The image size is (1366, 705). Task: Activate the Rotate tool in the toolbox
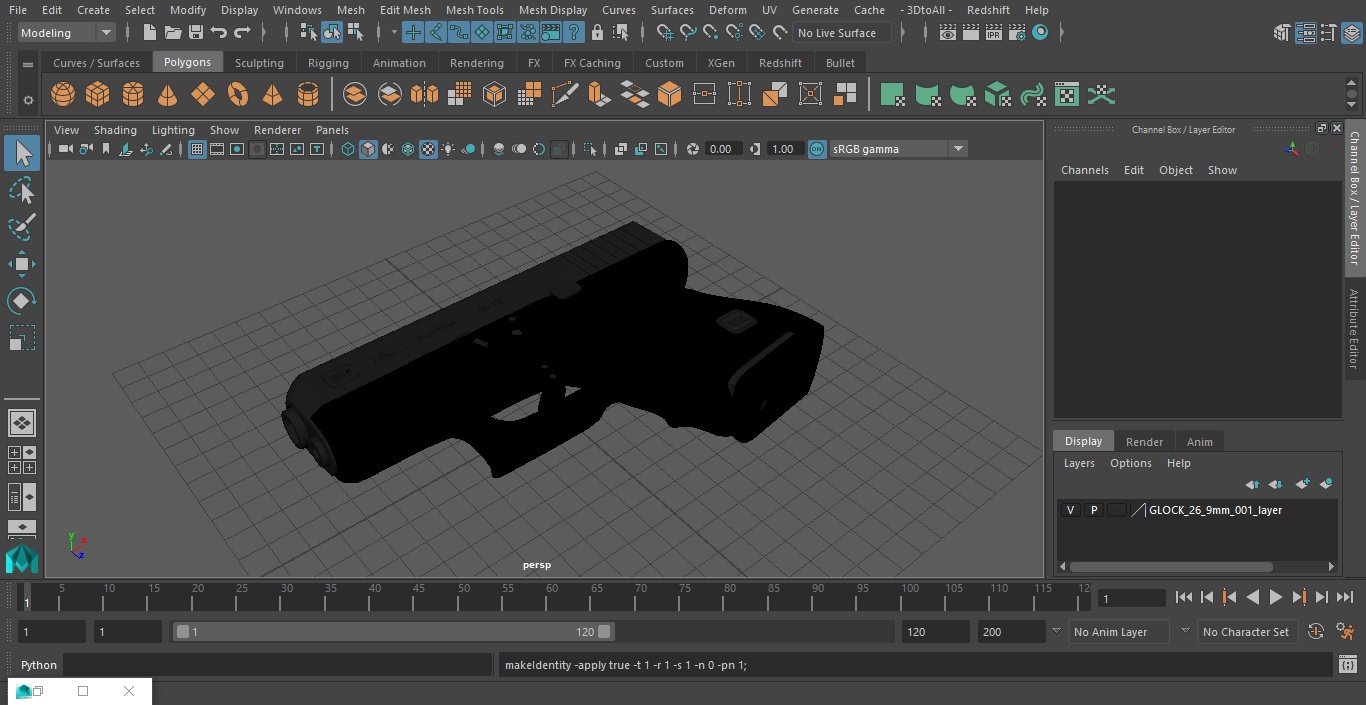pyautogui.click(x=22, y=301)
